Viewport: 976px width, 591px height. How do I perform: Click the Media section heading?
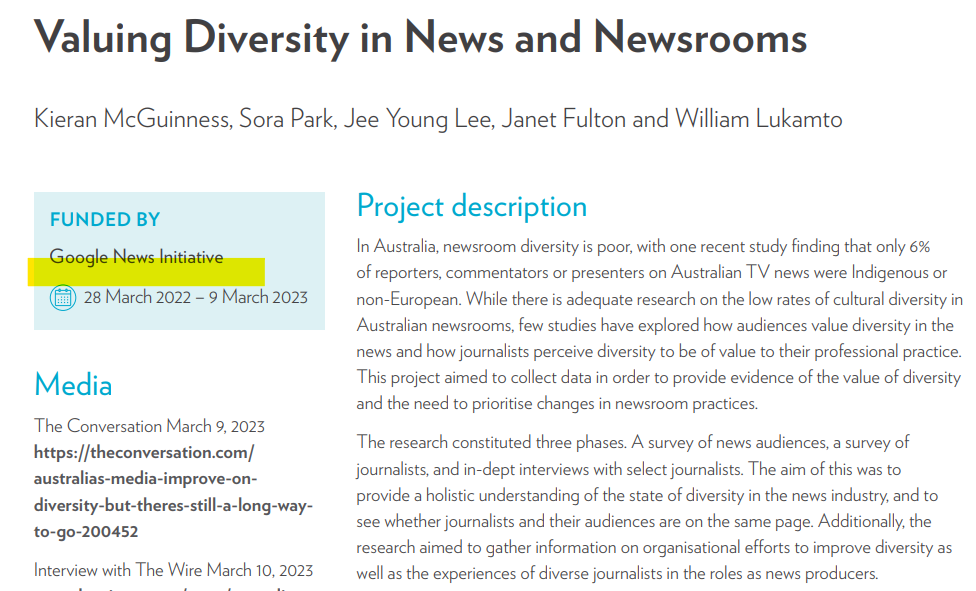point(73,385)
